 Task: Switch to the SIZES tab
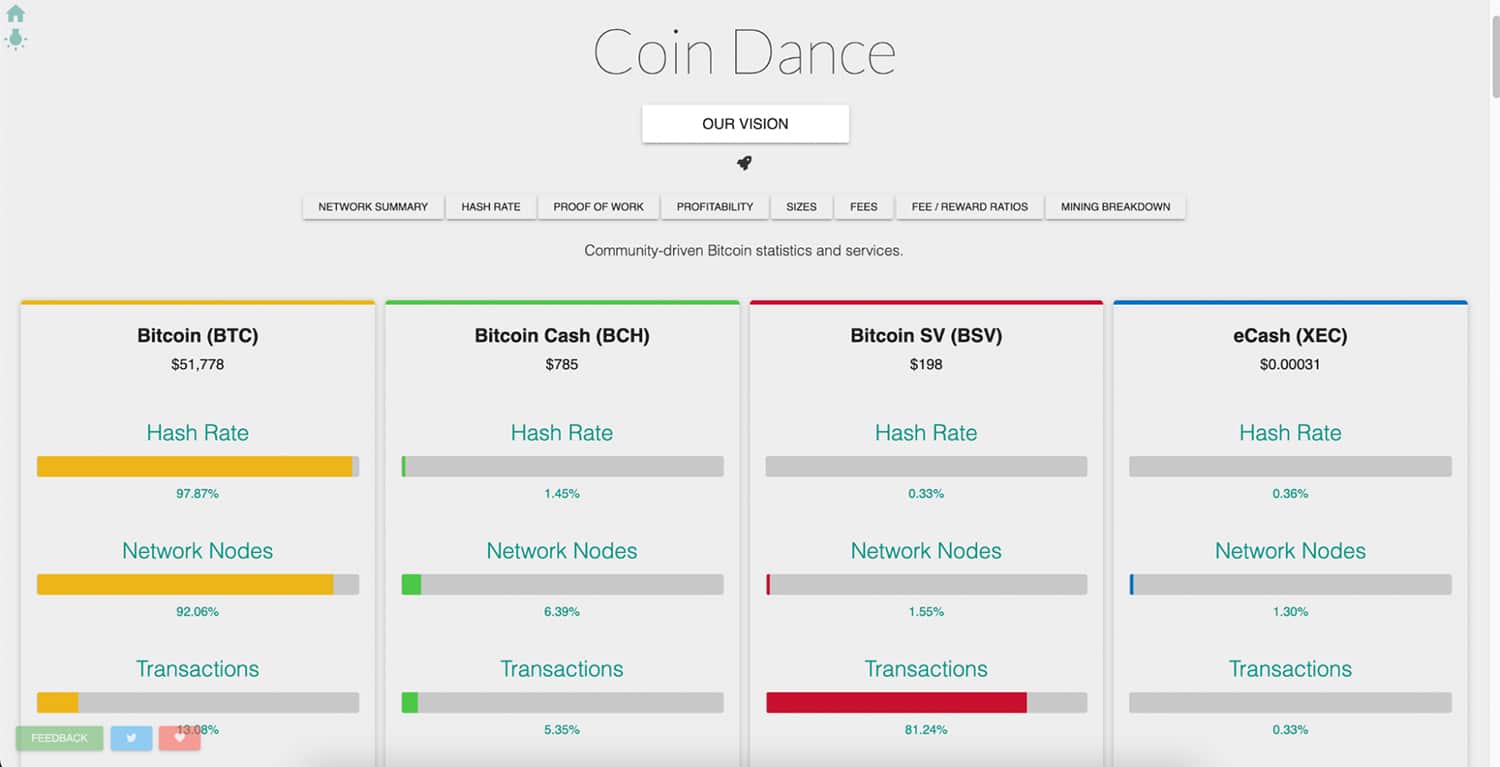(801, 207)
